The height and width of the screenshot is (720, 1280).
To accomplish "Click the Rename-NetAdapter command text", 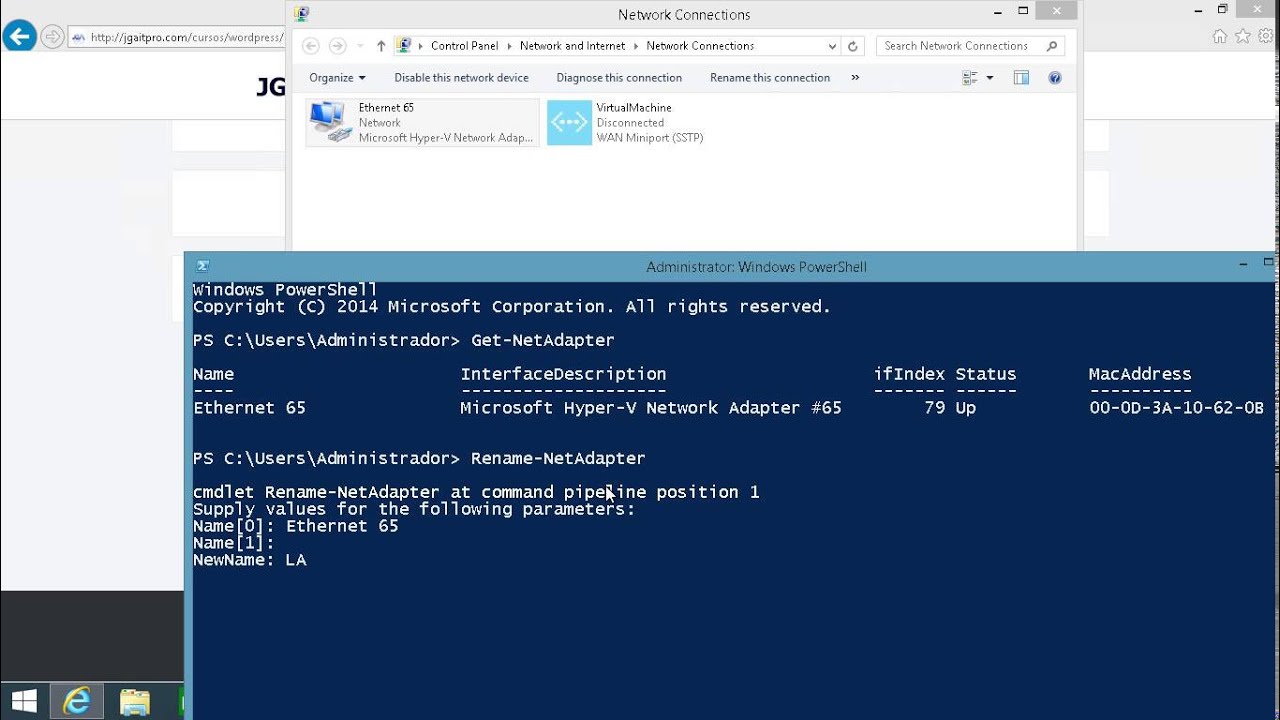I will point(558,458).
